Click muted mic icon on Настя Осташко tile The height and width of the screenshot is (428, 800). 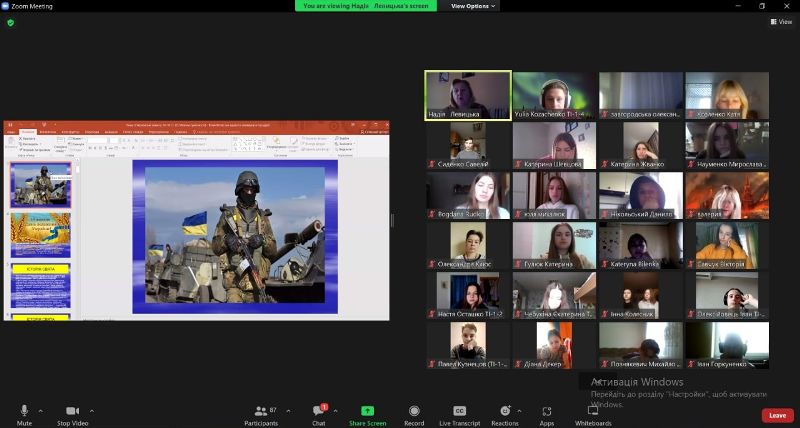pyautogui.click(x=432, y=314)
